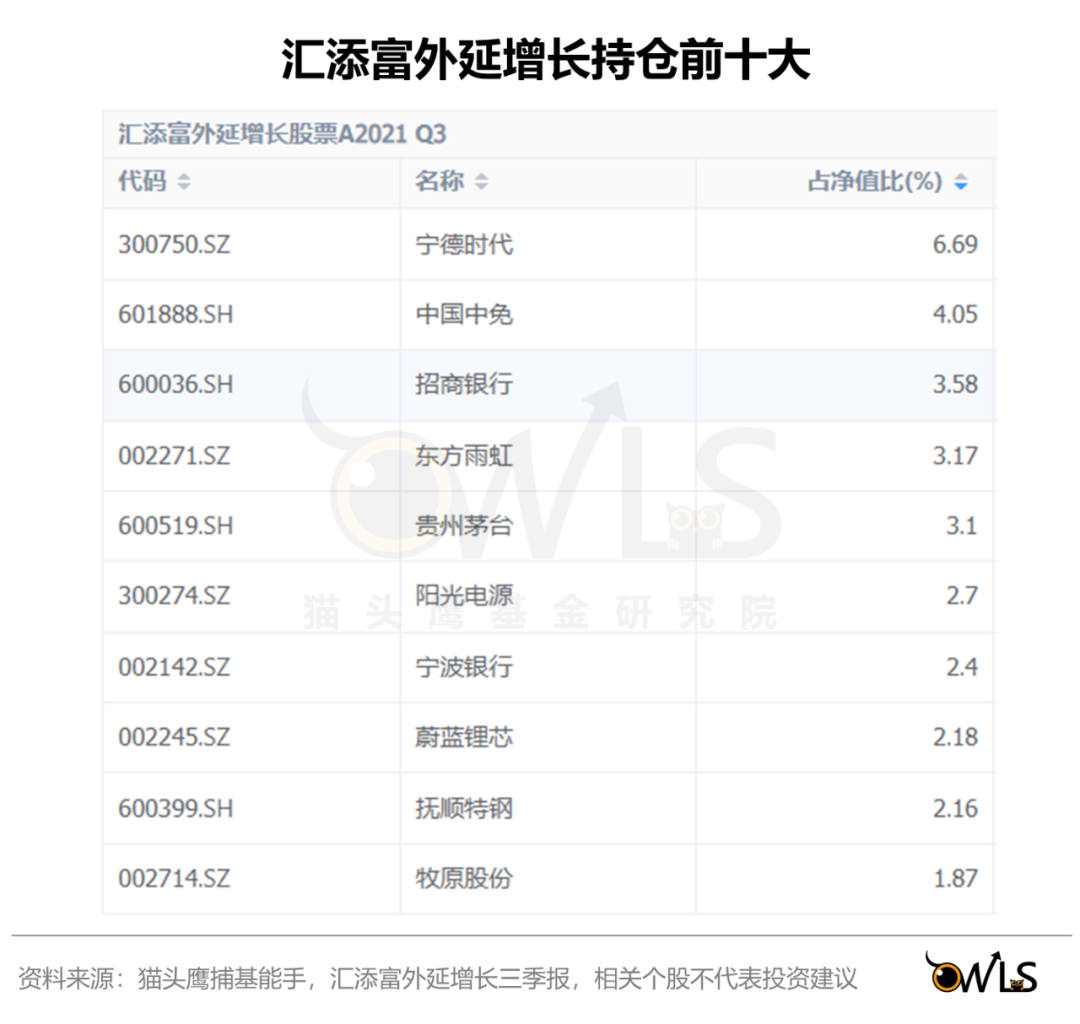Select stock name 牧原股份

click(464, 879)
